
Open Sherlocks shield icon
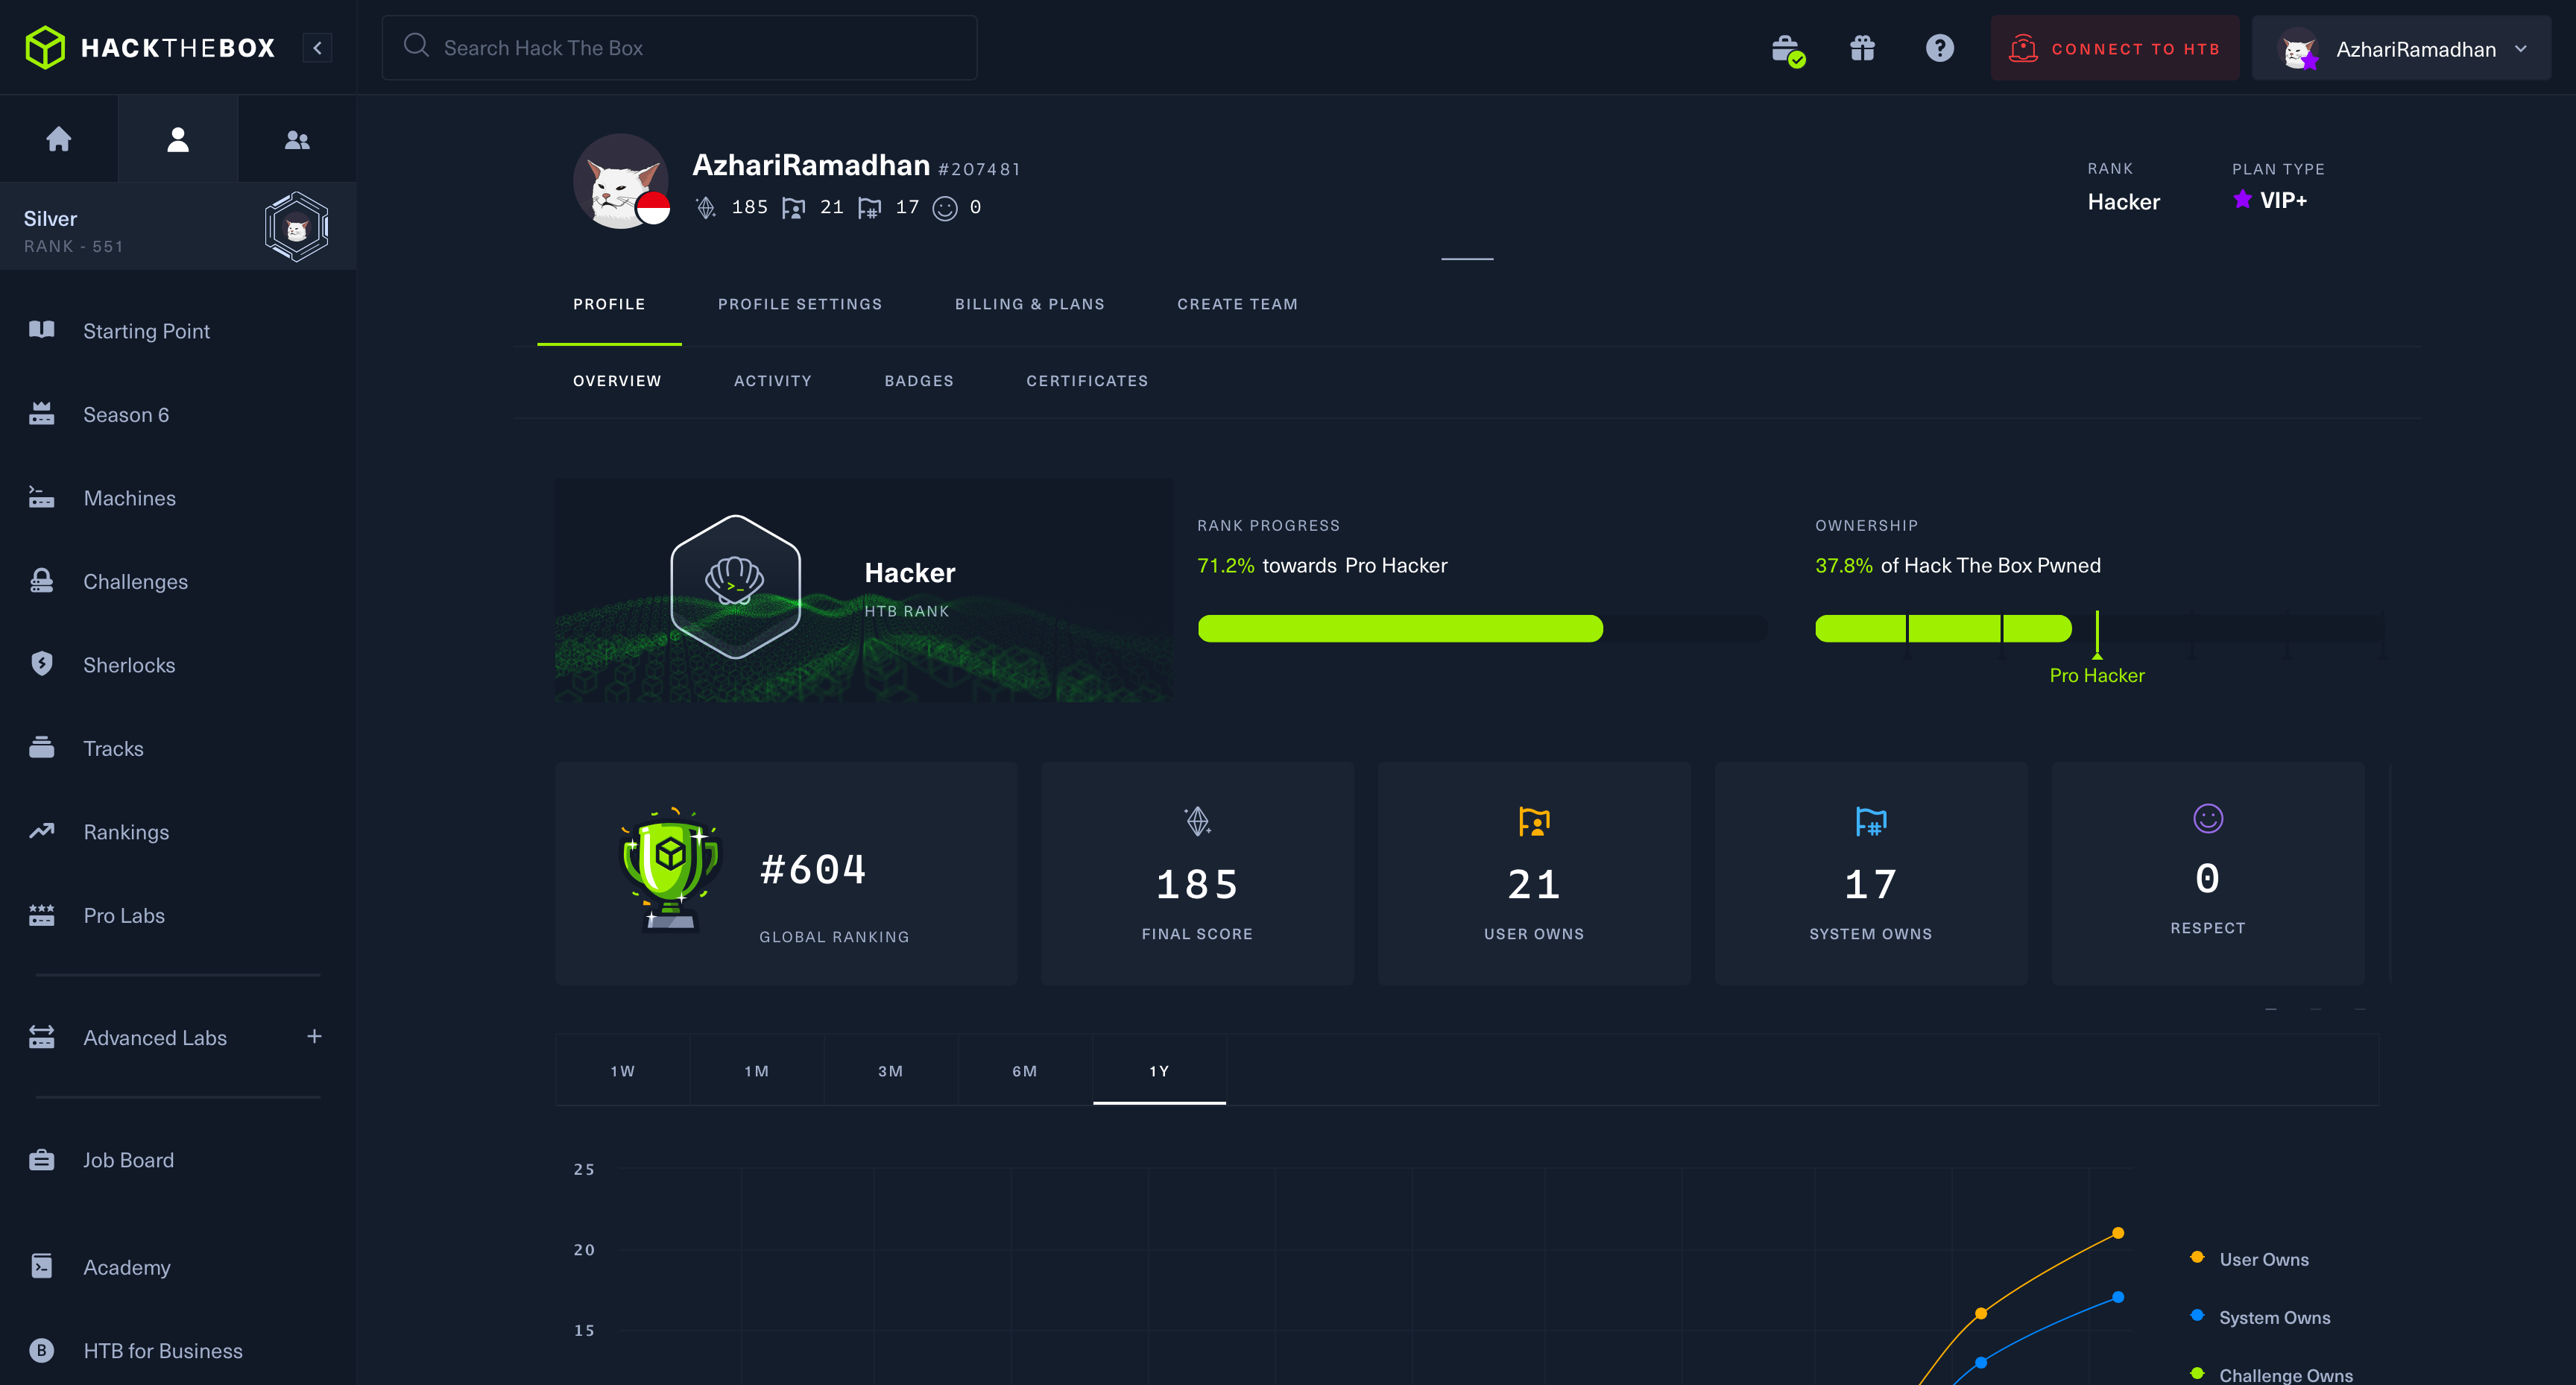click(42, 664)
